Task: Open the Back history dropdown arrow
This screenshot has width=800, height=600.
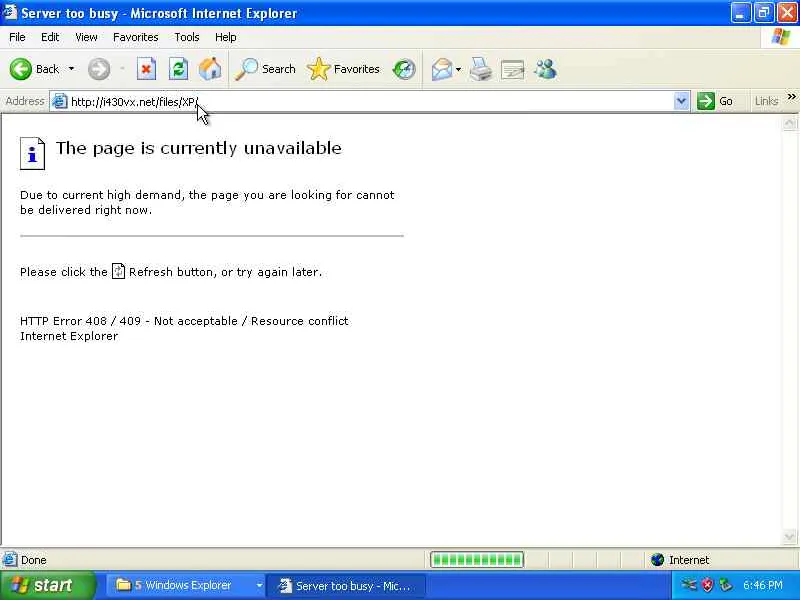Action: (x=71, y=69)
